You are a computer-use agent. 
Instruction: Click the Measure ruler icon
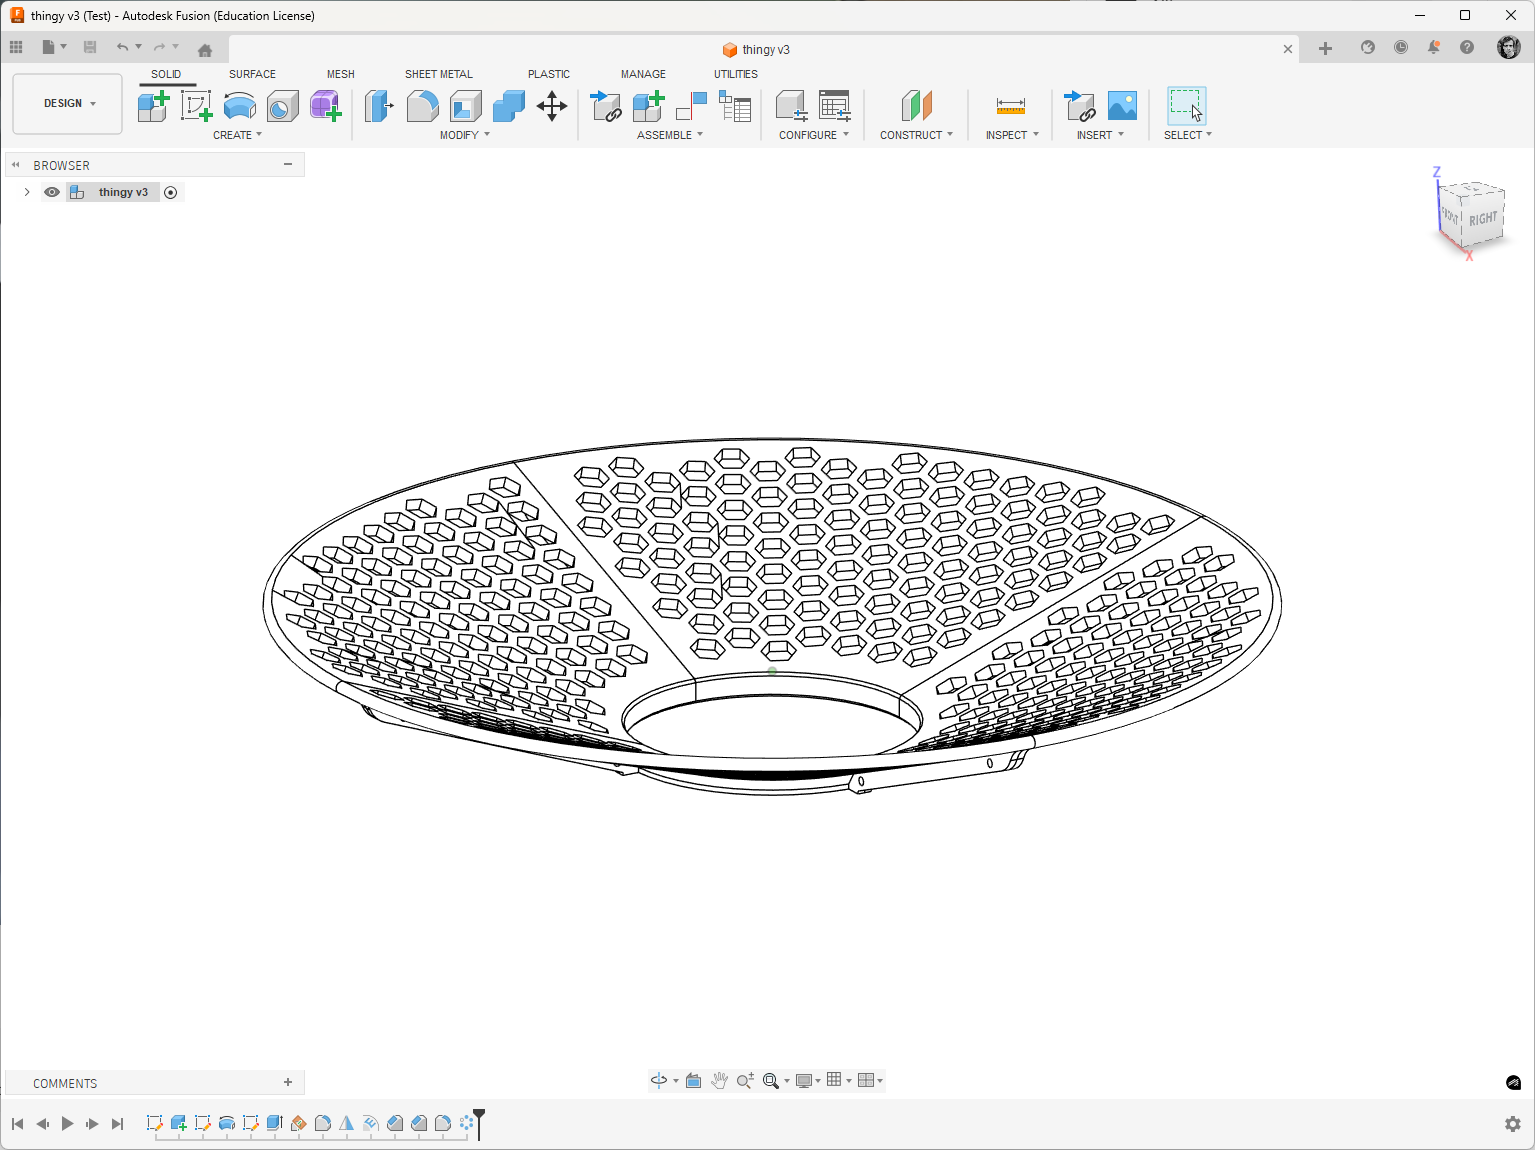(1011, 105)
